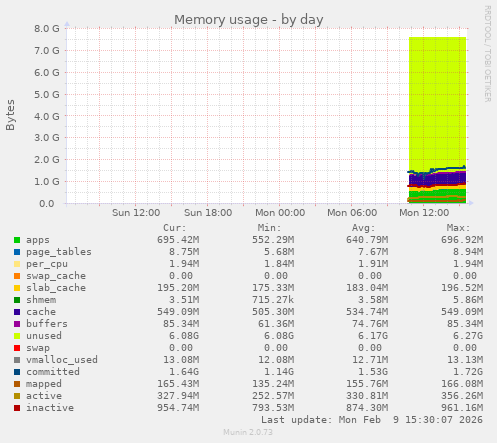Click the 'cache' legend label
The width and height of the screenshot is (497, 443).
(x=41, y=312)
